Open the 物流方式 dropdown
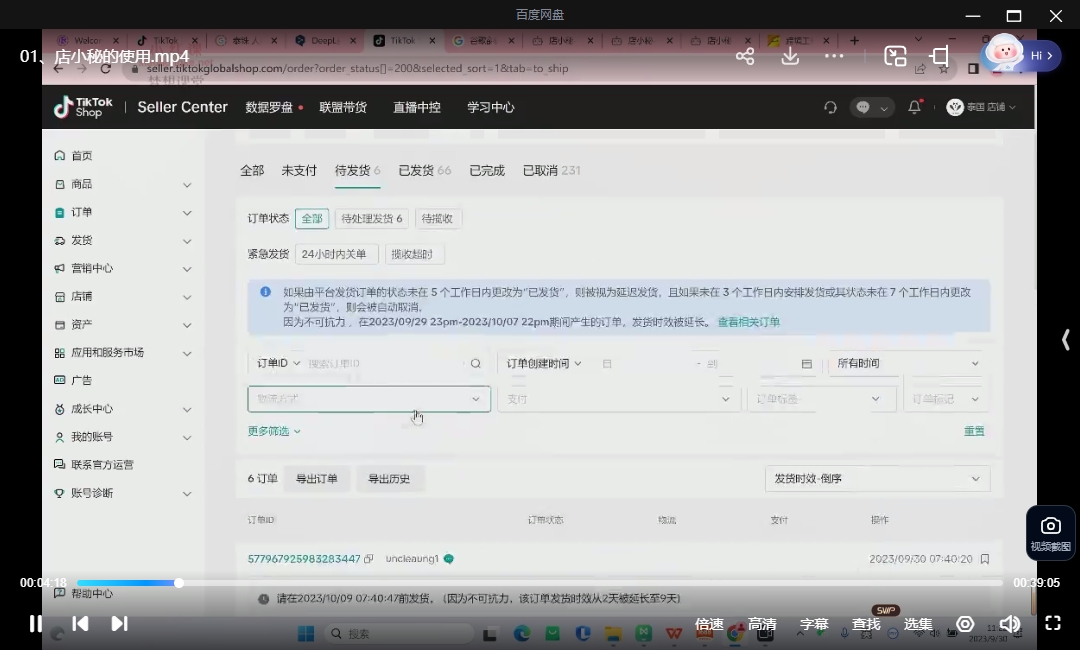This screenshot has height=650, width=1080. tap(369, 399)
